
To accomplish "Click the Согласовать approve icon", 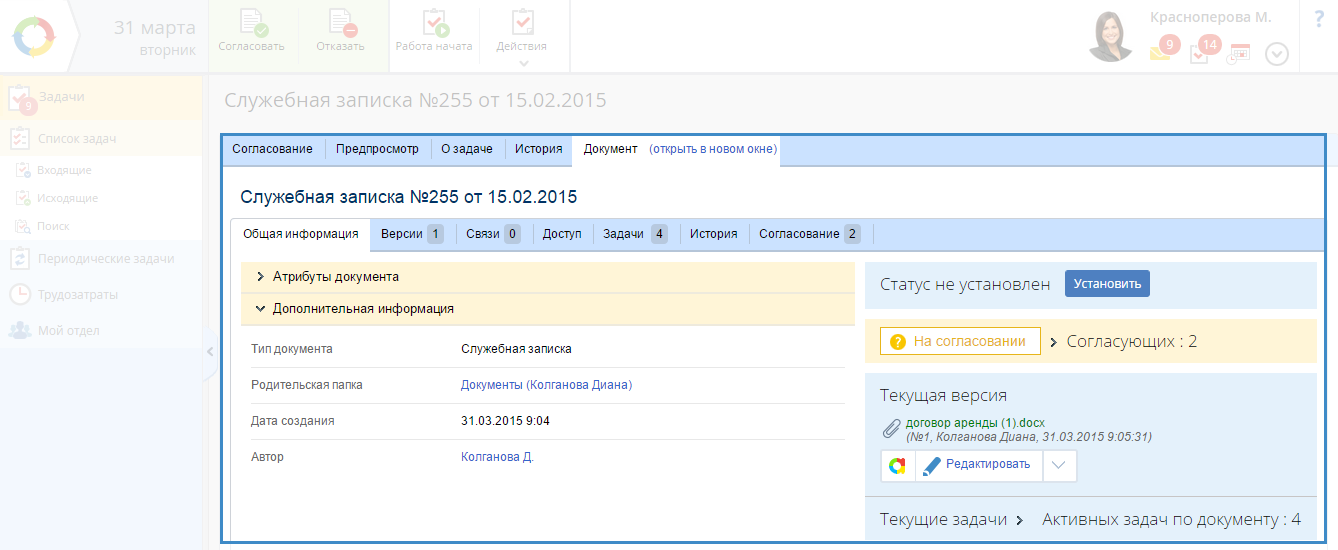I will click(252, 26).
